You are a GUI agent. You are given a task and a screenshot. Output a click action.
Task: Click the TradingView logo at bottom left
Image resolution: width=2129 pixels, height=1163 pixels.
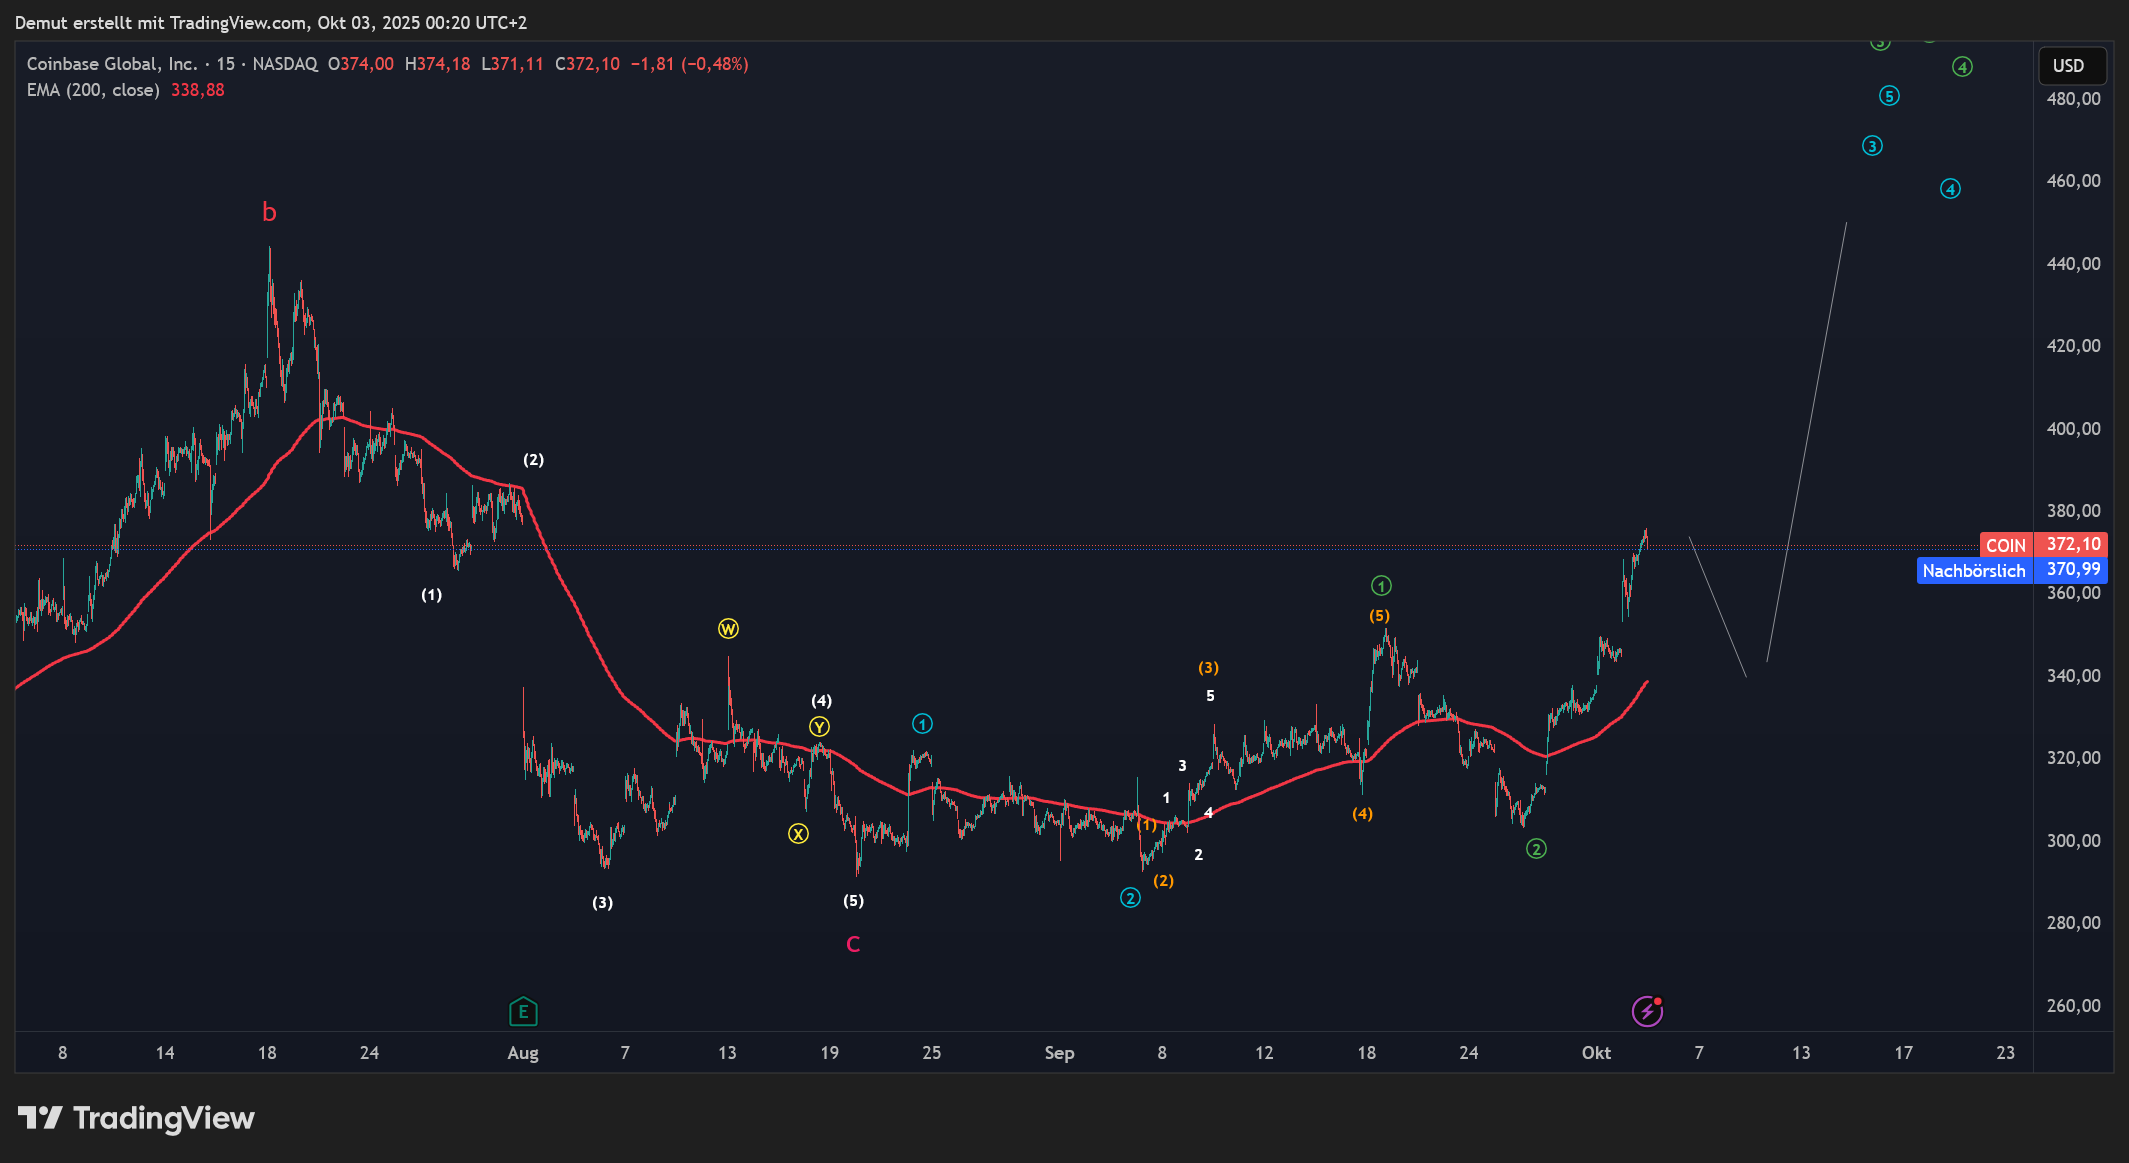[x=136, y=1118]
